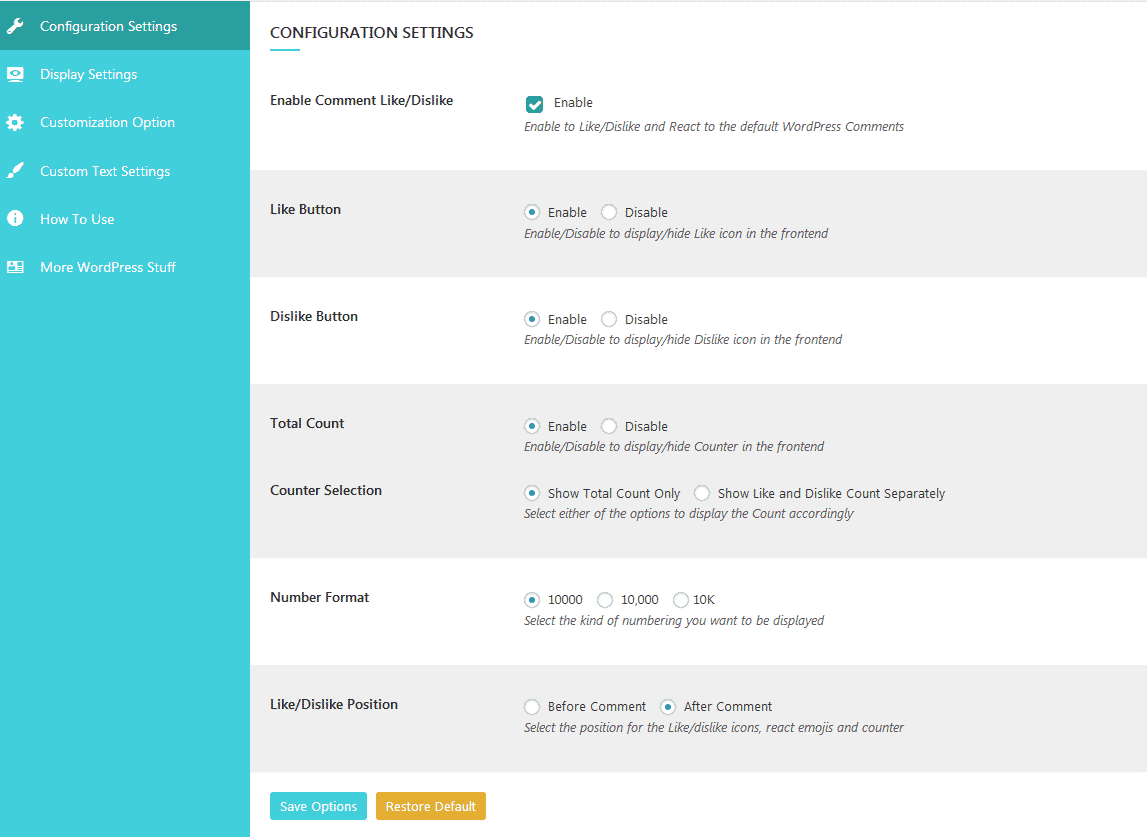The height and width of the screenshot is (837, 1147).
Task: Click hint 'Select the kind of numbering'
Action: click(x=674, y=620)
